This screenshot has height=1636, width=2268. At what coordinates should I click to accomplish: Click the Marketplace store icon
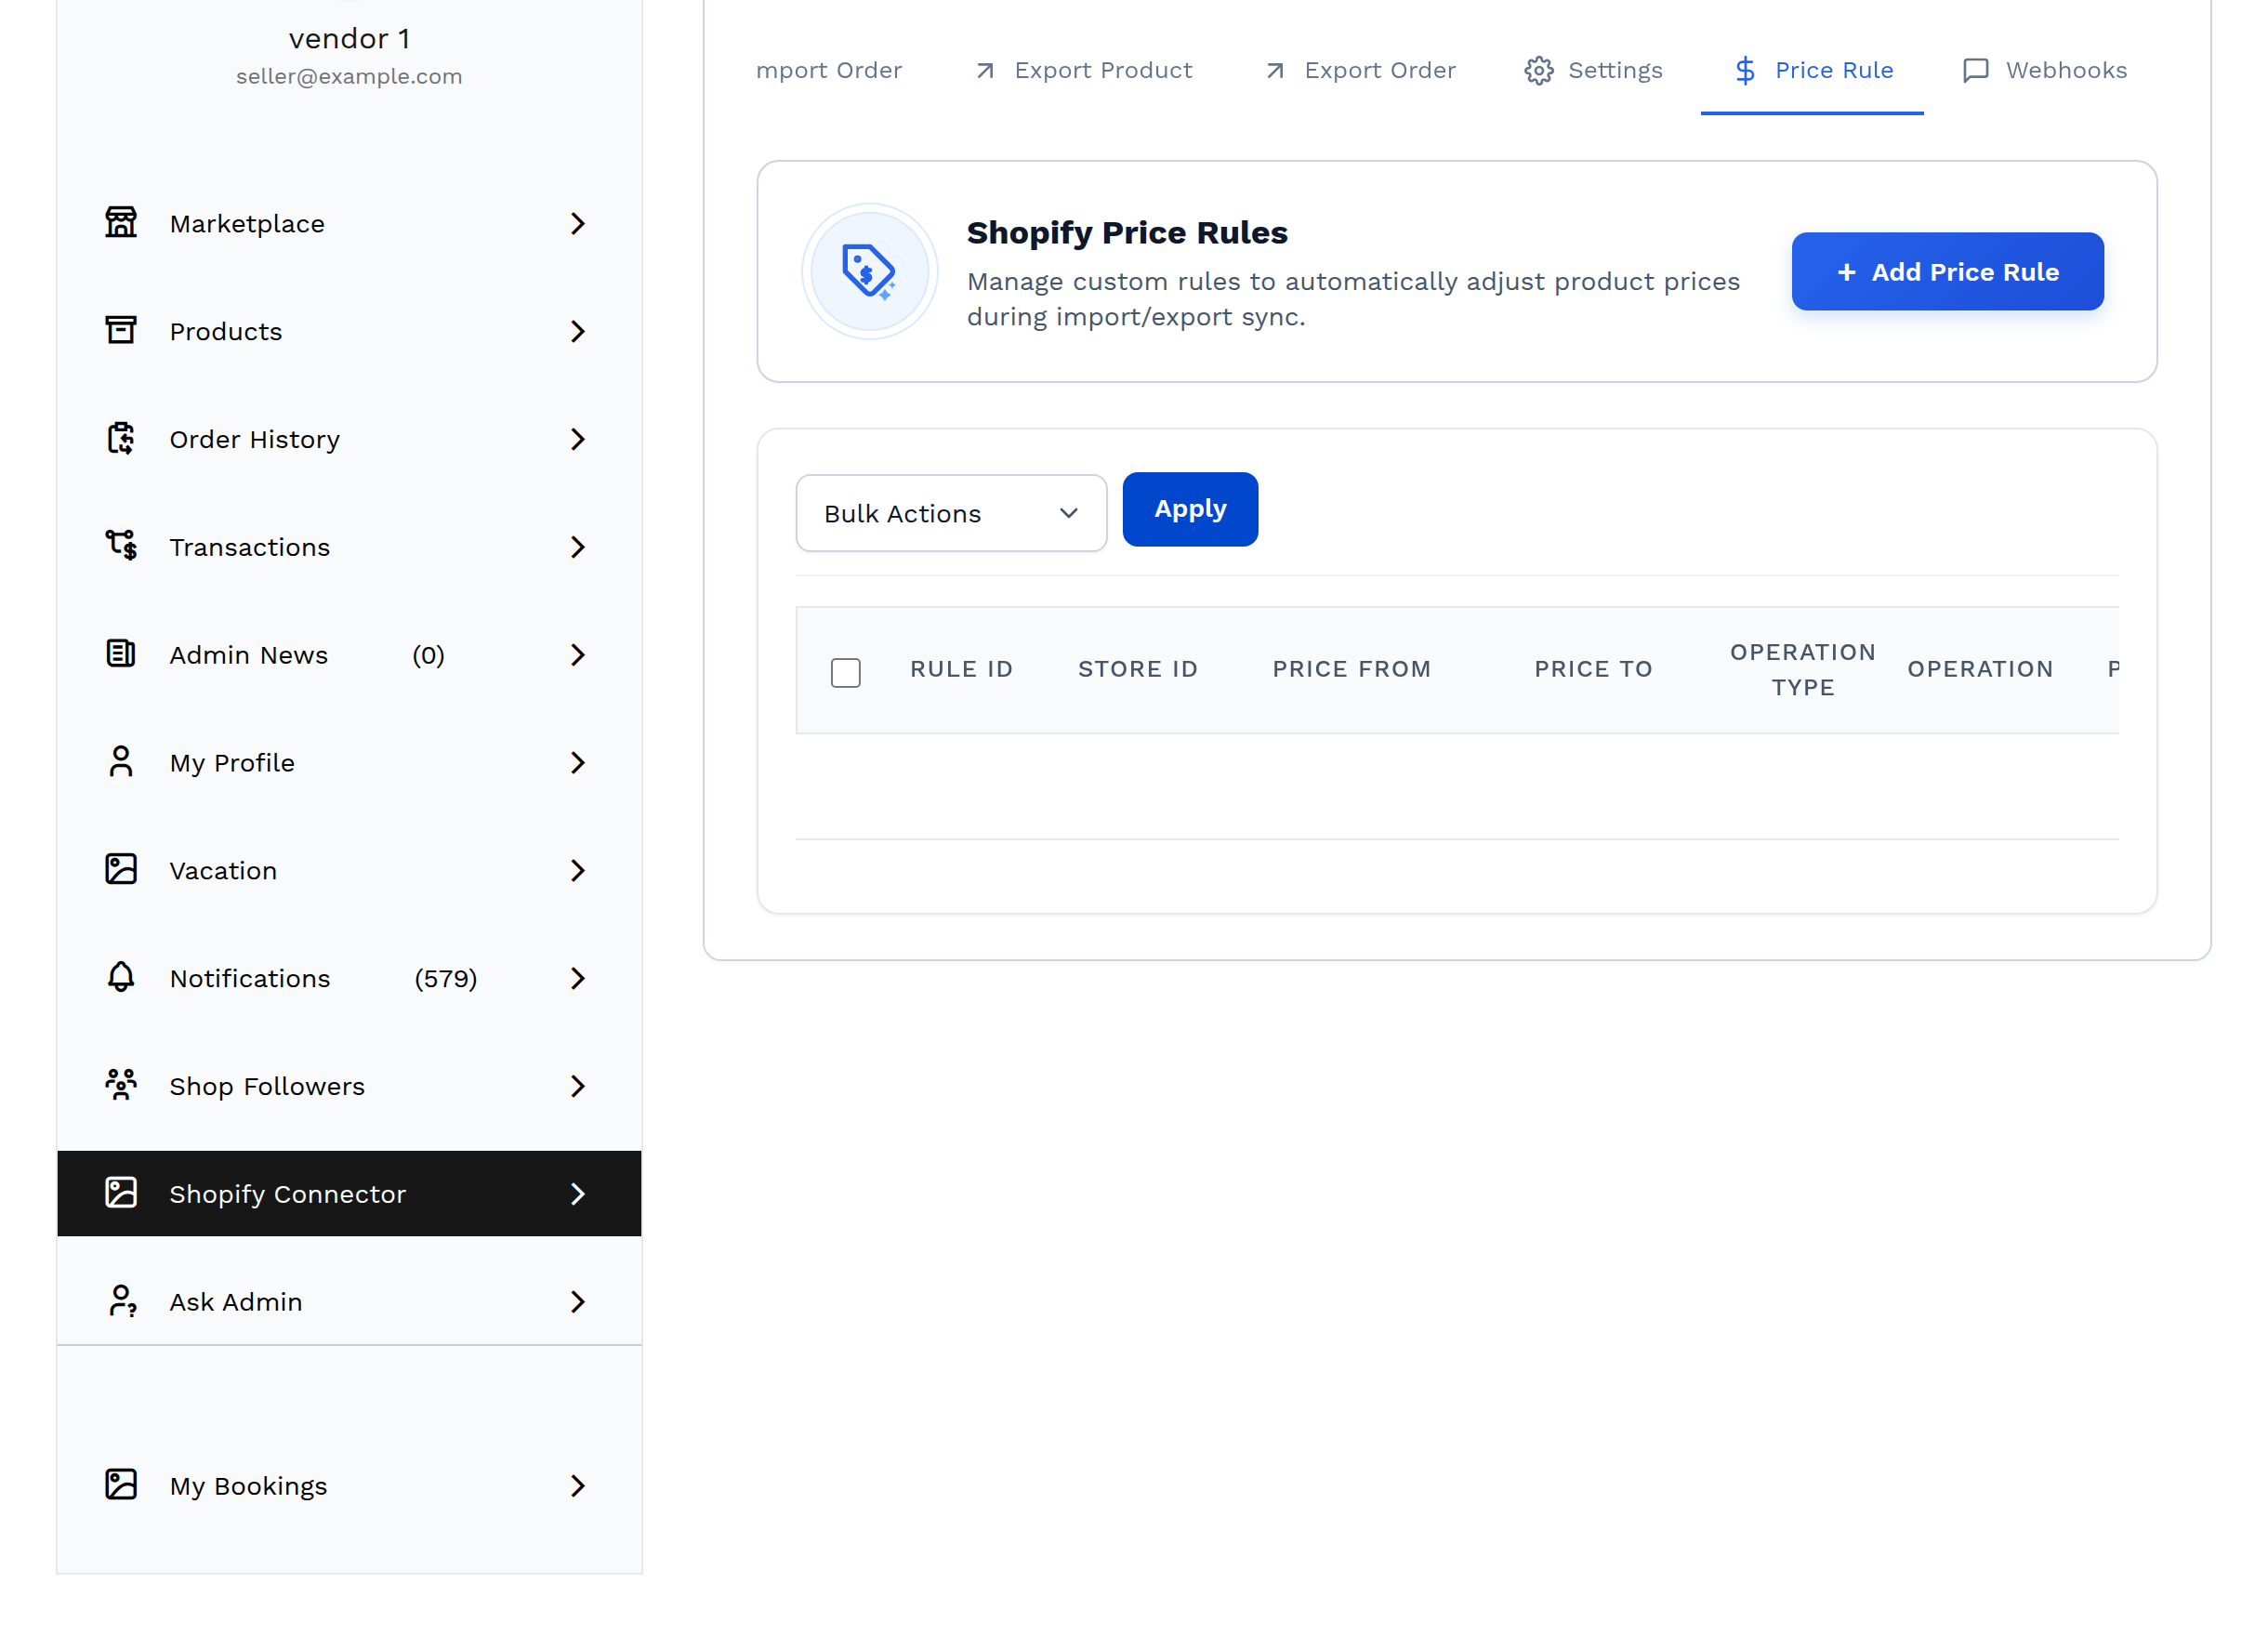(121, 223)
